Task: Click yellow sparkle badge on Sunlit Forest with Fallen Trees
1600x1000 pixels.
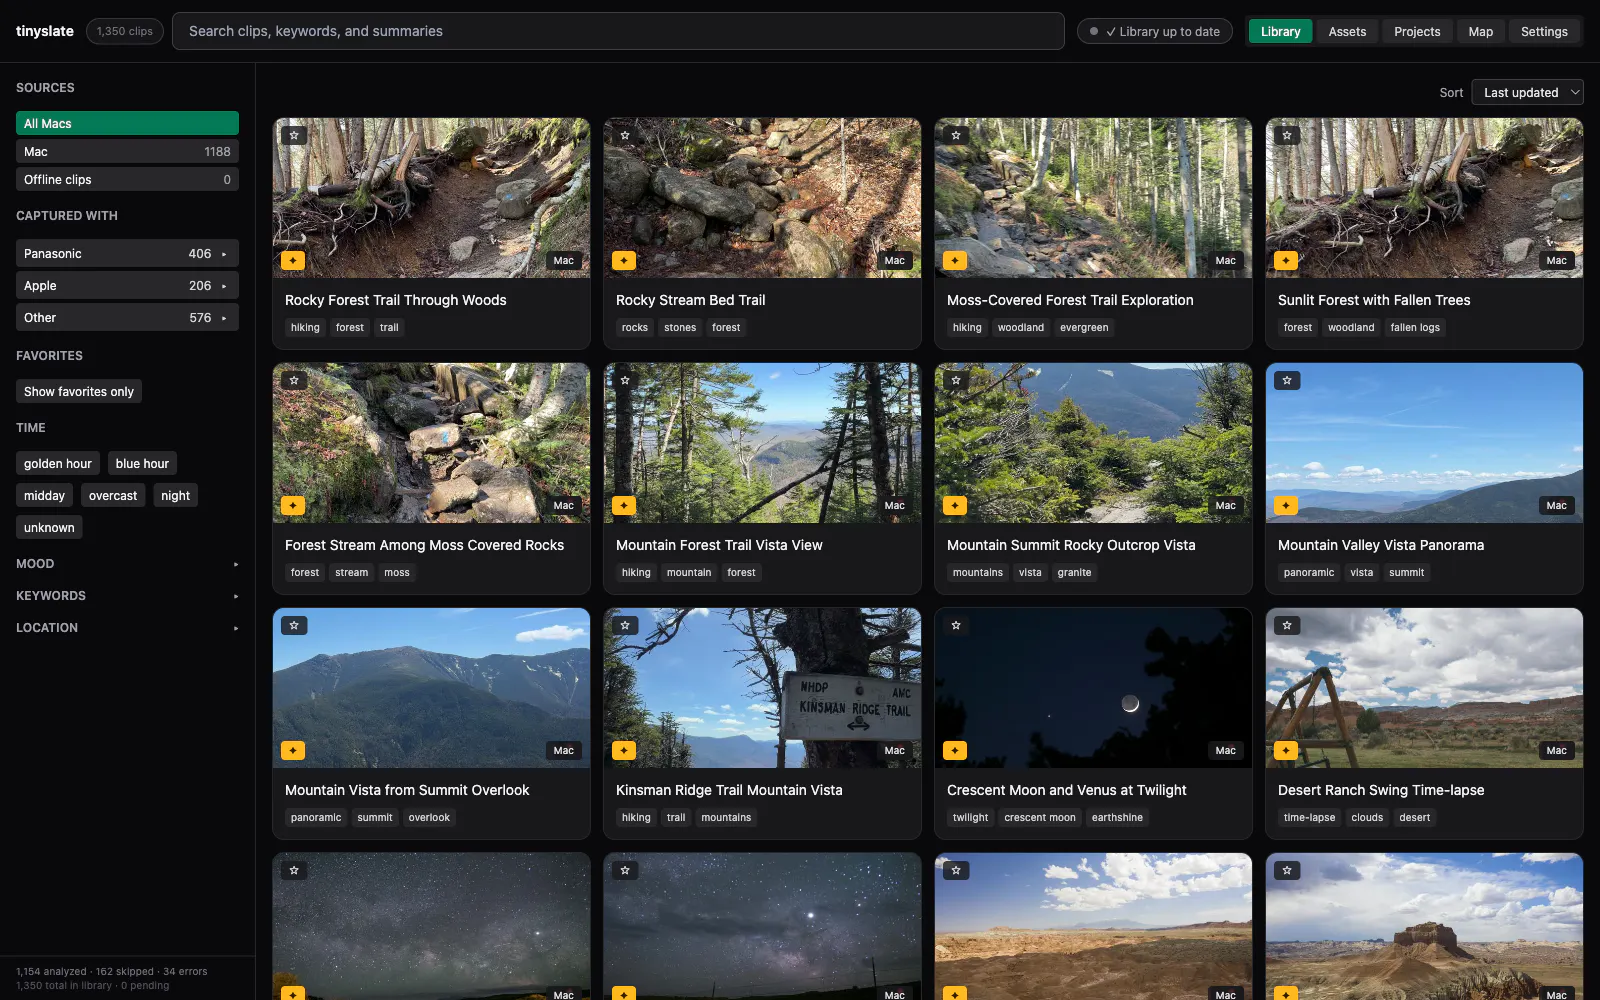Action: click(1286, 260)
